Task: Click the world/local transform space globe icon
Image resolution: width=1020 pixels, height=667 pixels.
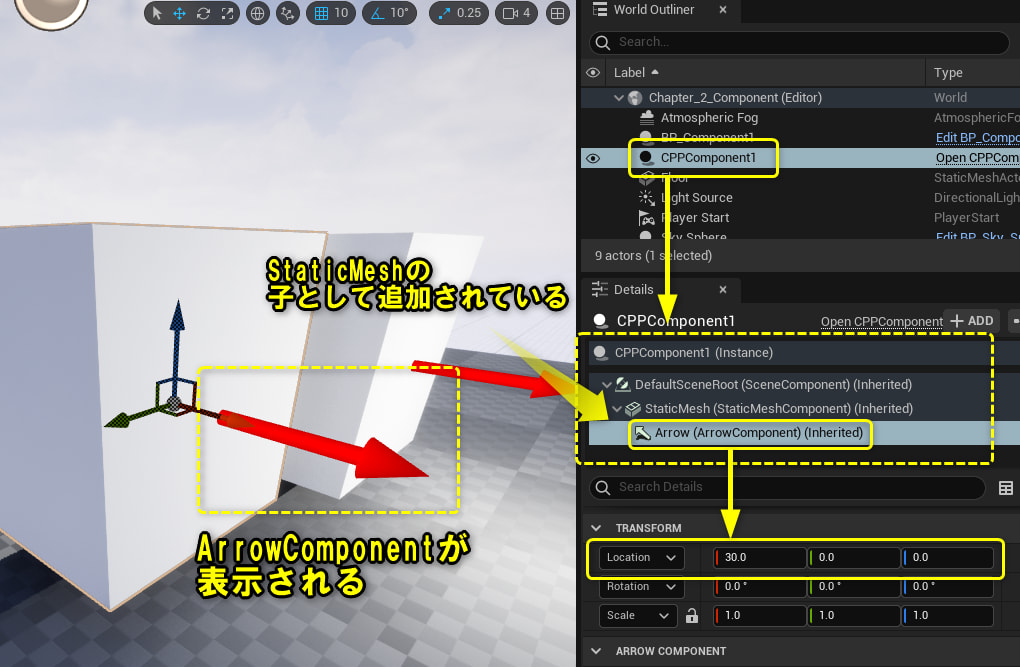Action: (257, 13)
